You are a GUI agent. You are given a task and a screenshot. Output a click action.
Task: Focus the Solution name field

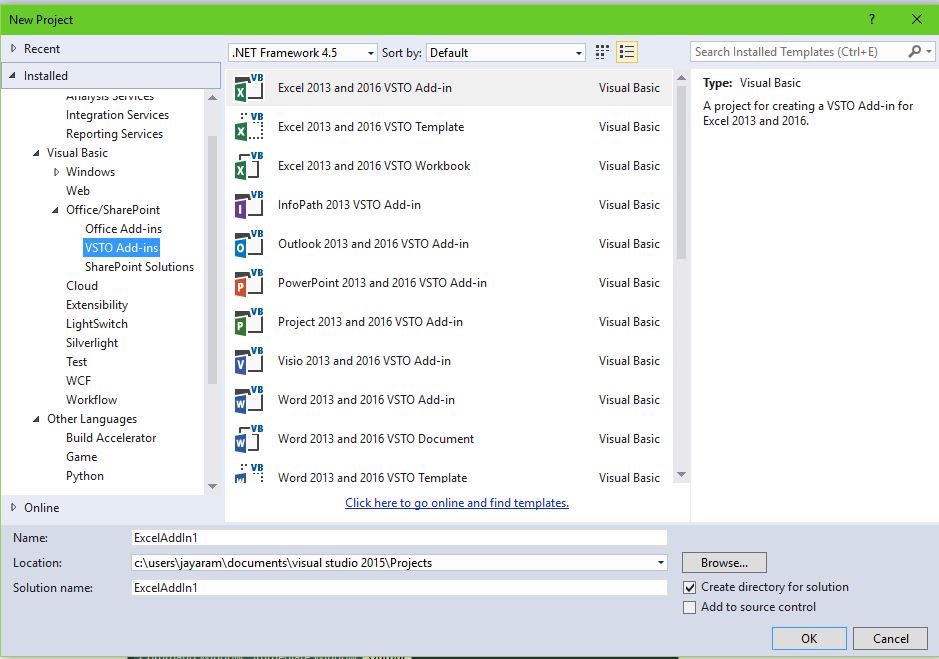click(399, 588)
